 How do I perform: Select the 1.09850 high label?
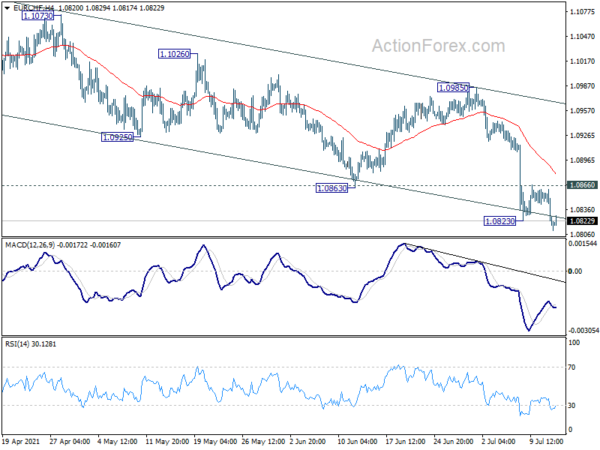[x=453, y=88]
